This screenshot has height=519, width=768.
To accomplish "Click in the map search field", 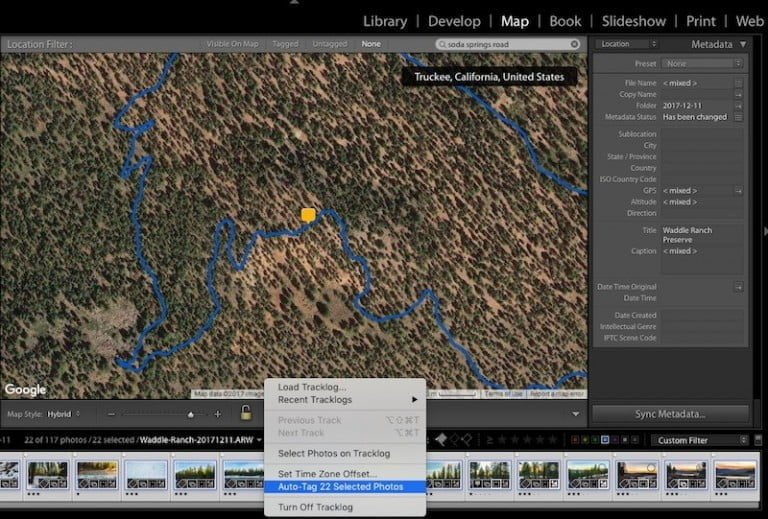I will tap(507, 44).
